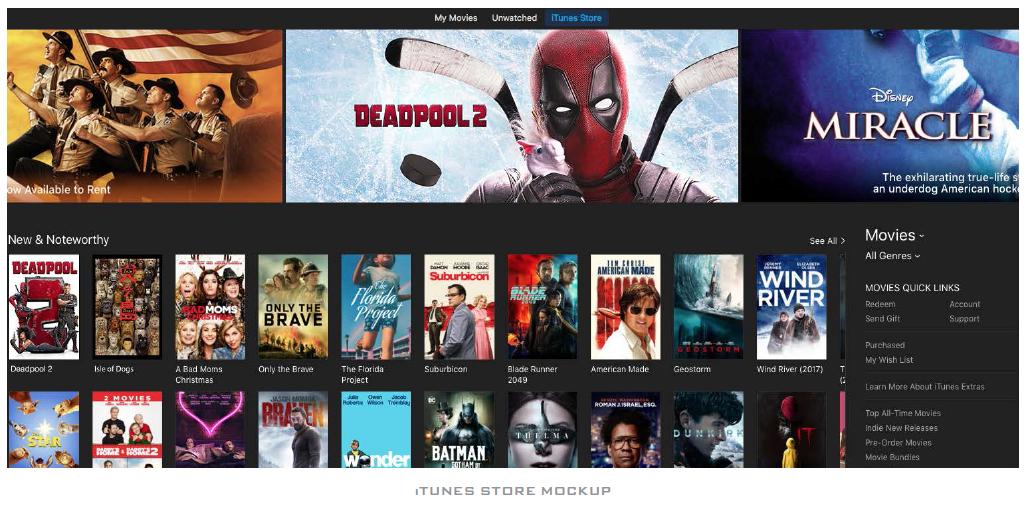Open the Movies category dropdown
1033x506 pixels.
[x=894, y=235]
